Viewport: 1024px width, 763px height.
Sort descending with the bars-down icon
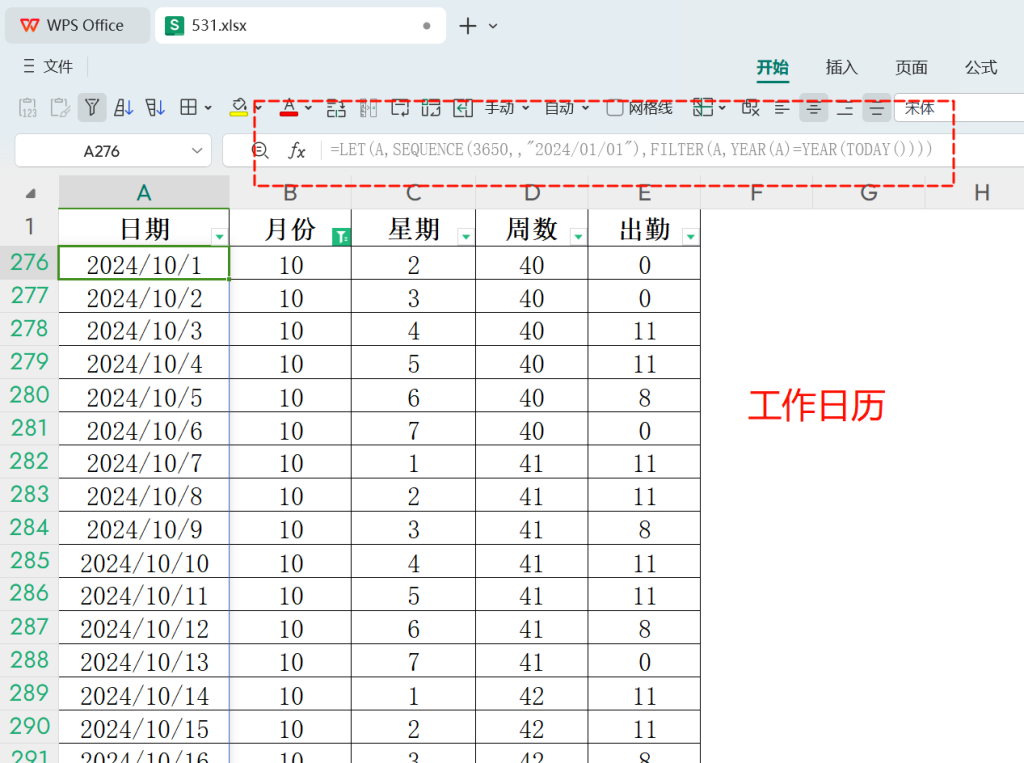pyautogui.click(x=155, y=108)
